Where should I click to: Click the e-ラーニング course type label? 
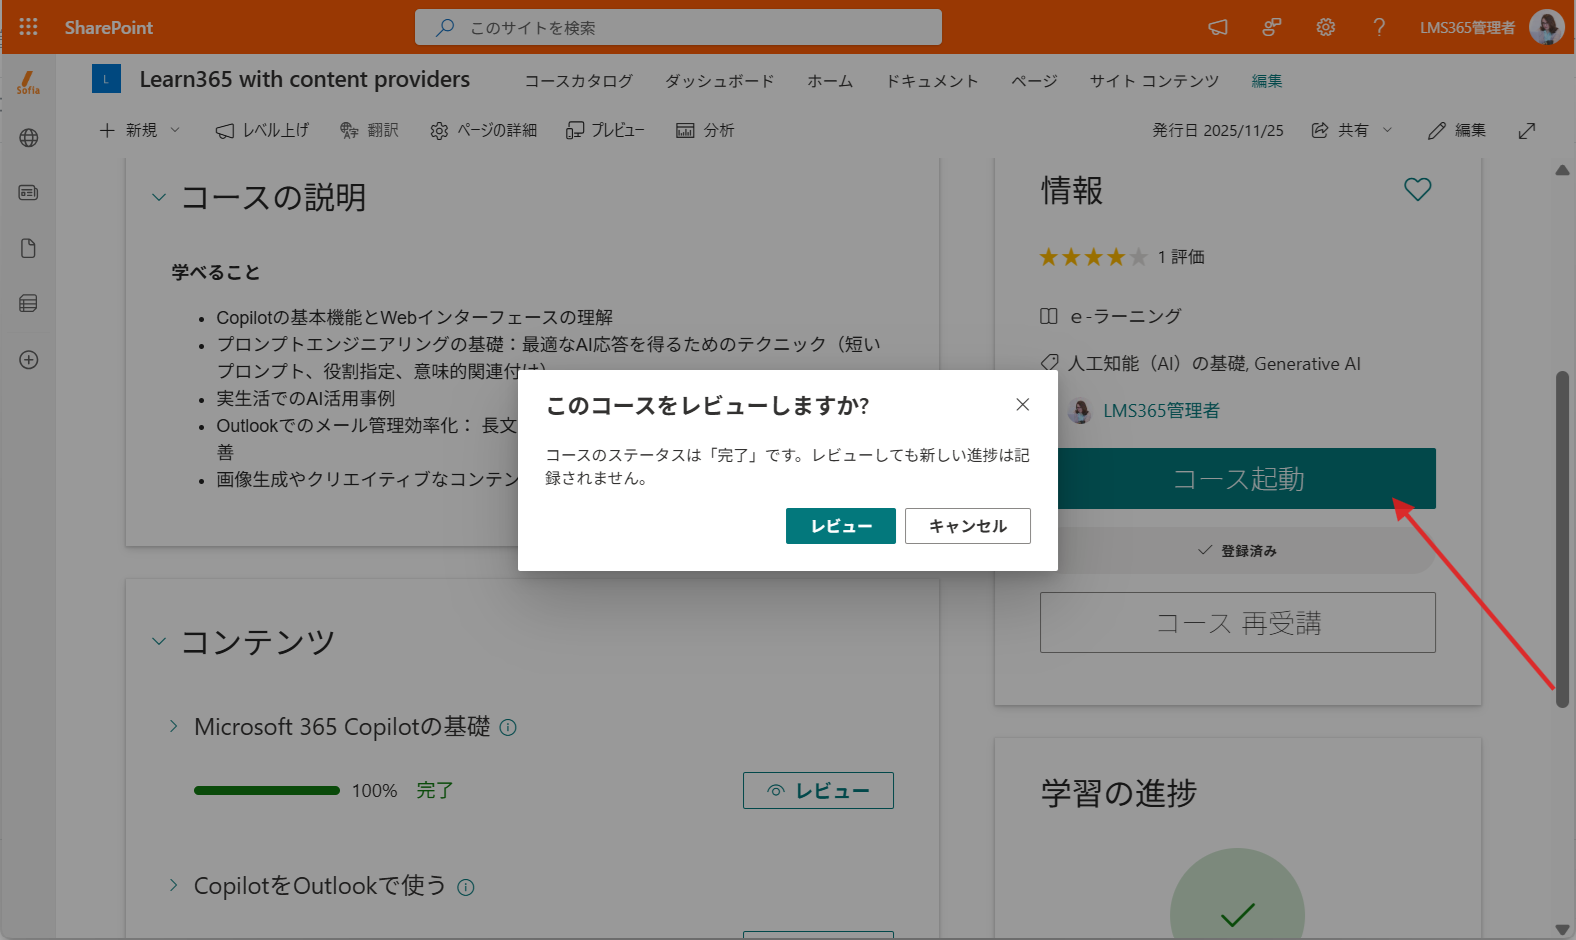1125,316
